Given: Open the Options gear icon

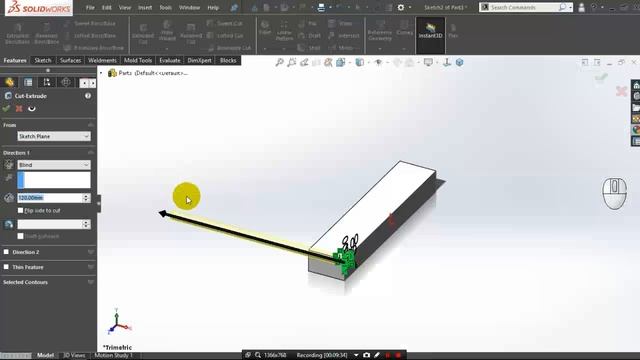Looking at the screenshot, I should [x=401, y=7].
